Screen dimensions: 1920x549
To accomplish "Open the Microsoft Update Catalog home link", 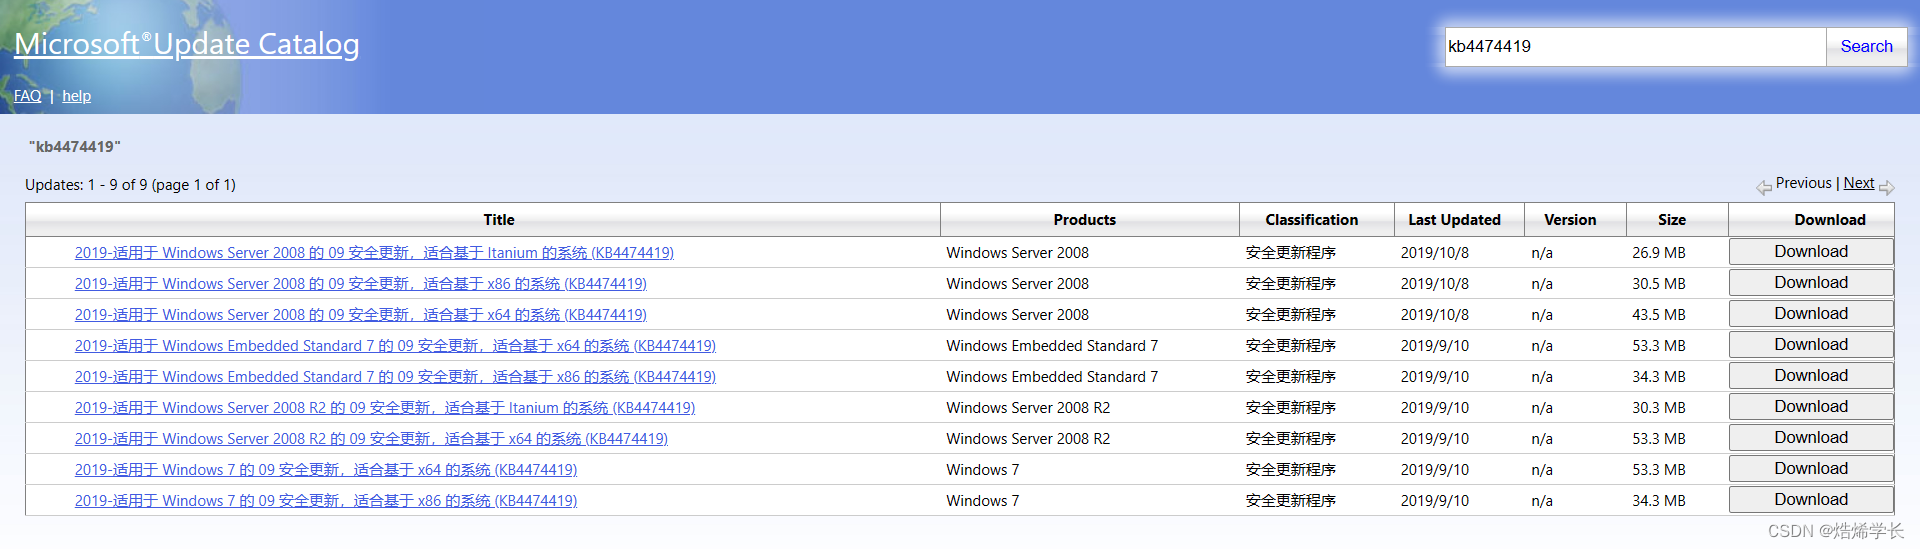I will [187, 44].
